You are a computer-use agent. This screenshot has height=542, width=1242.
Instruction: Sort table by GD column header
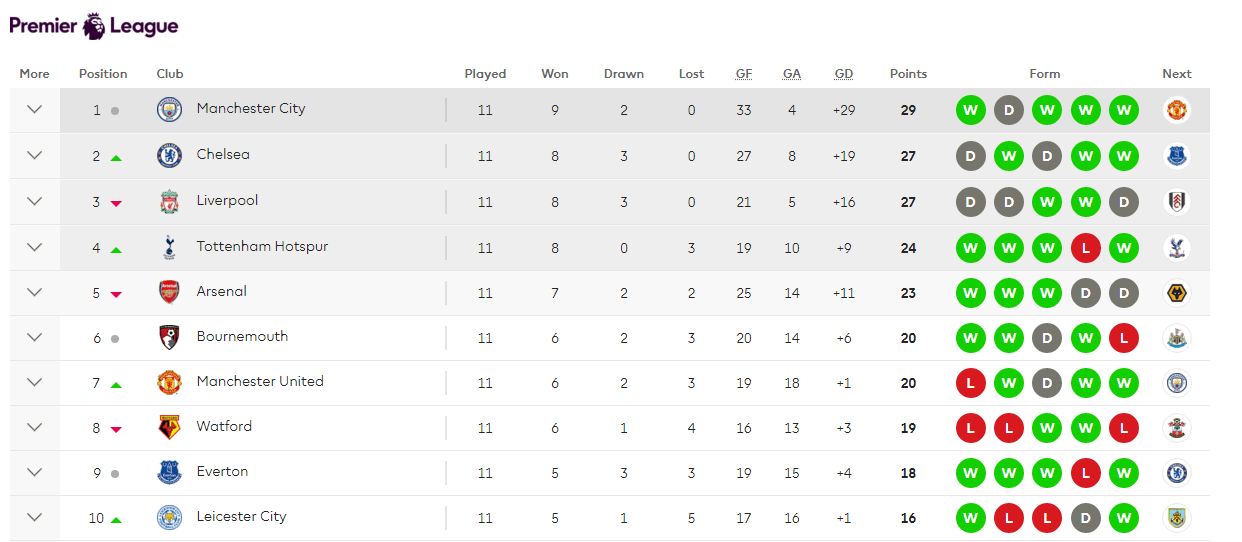pyautogui.click(x=844, y=74)
